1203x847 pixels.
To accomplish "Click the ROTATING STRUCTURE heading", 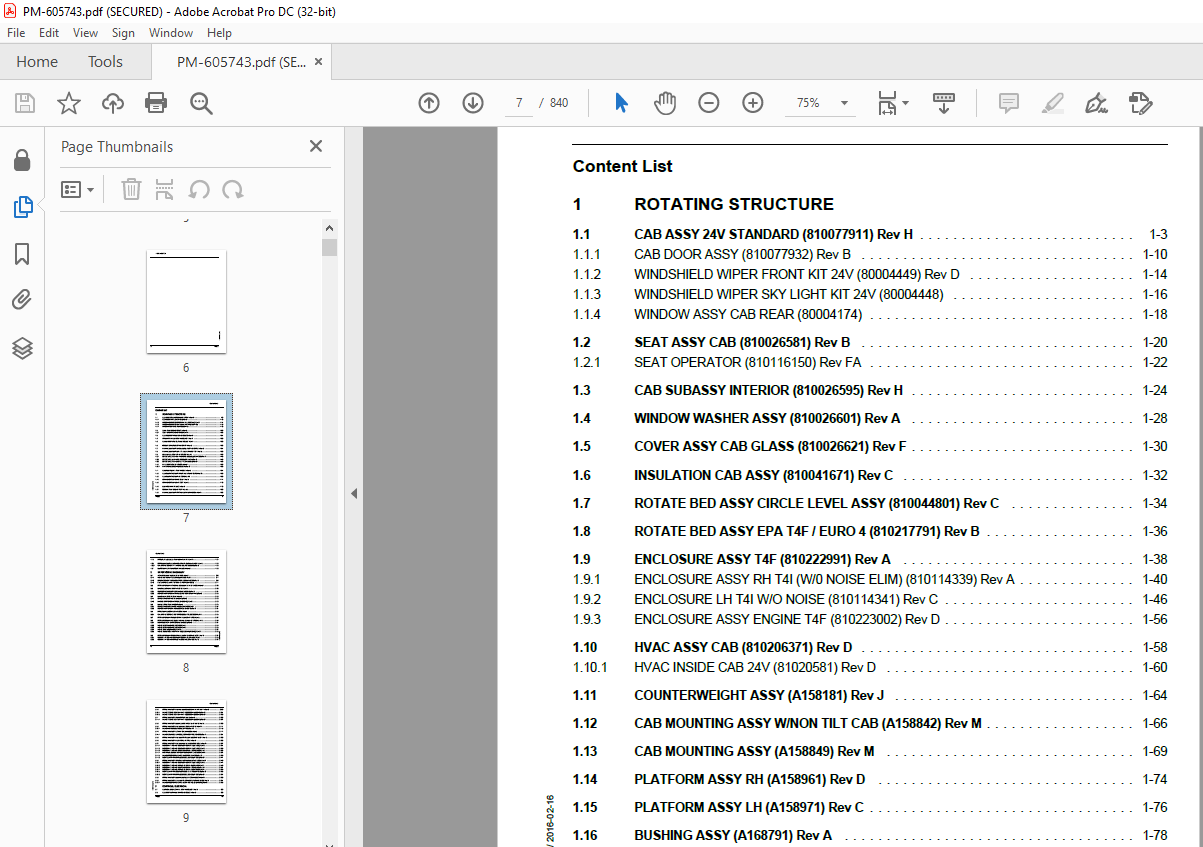I will click(733, 204).
